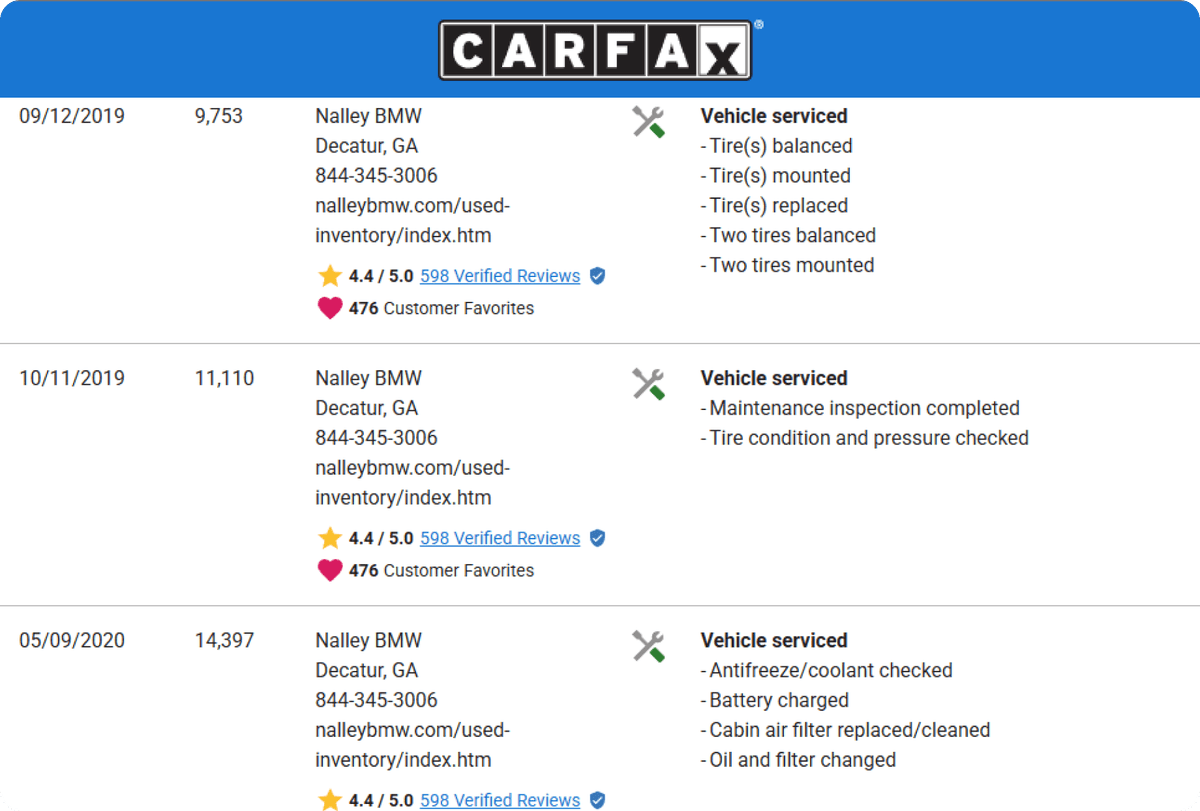Image resolution: width=1200 pixels, height=811 pixels.
Task: Click the nalleybmw.com website text in the 09/12/2019 entry
Action: click(412, 221)
